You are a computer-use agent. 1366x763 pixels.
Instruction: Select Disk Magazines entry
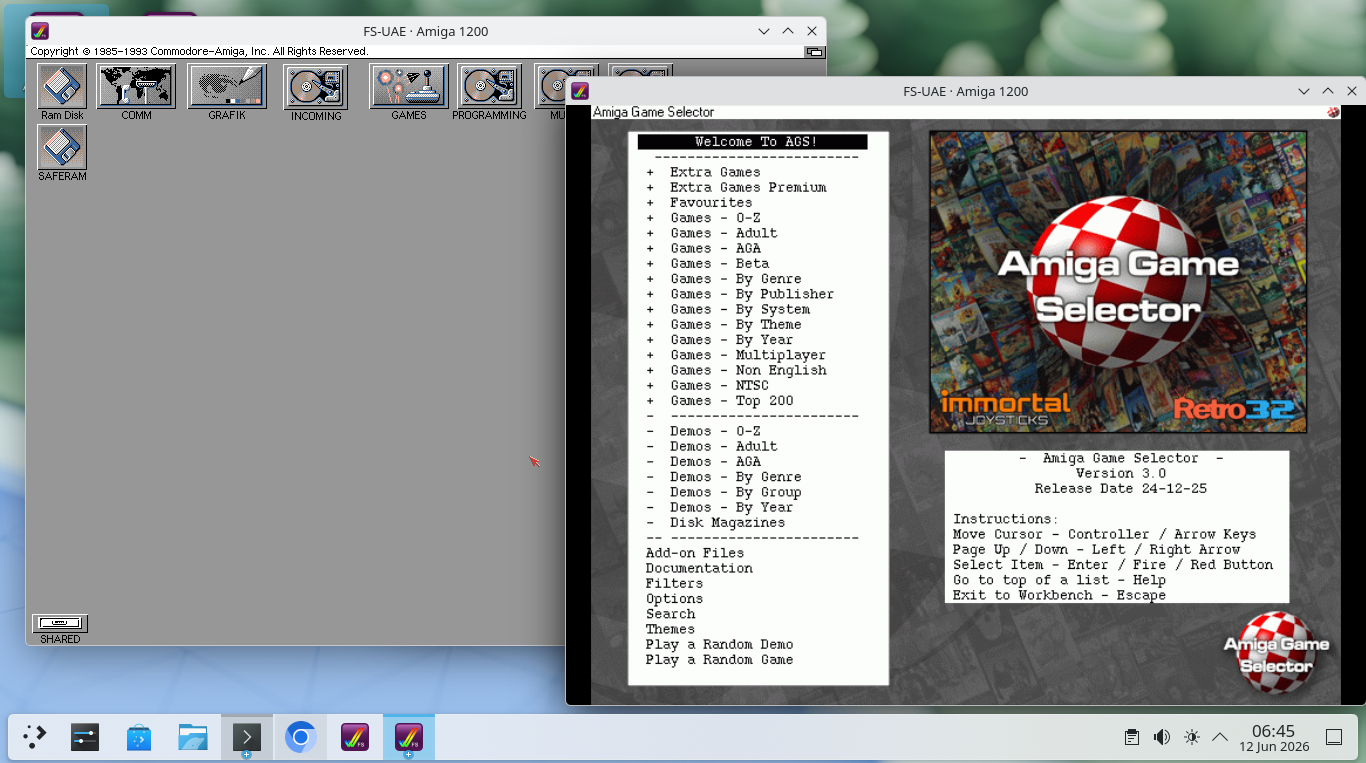(715, 522)
